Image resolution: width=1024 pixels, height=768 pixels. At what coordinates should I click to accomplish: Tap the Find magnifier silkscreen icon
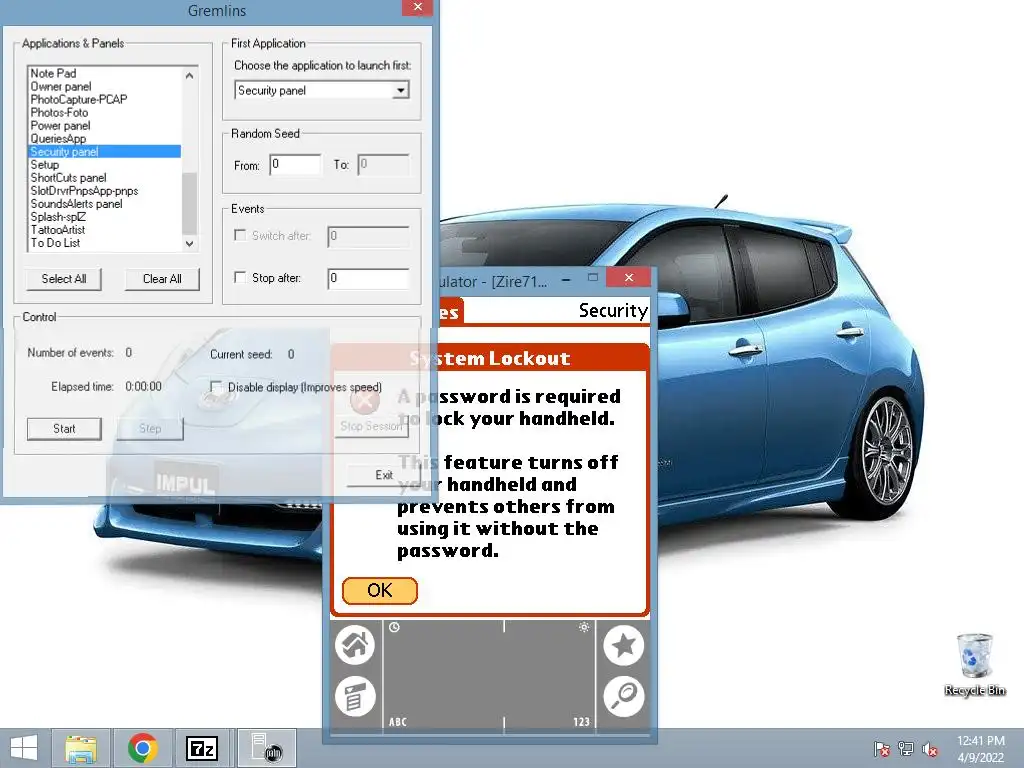pos(624,696)
